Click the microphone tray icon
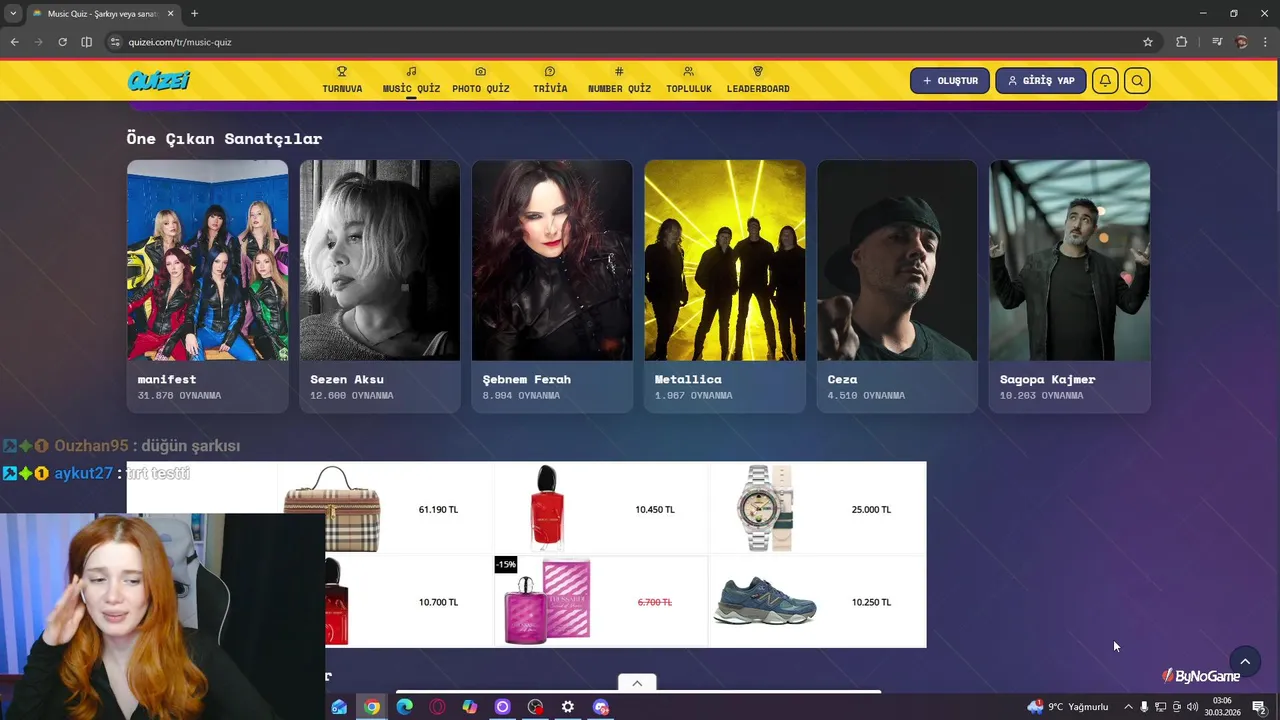This screenshot has width=1280, height=720. [1145, 707]
